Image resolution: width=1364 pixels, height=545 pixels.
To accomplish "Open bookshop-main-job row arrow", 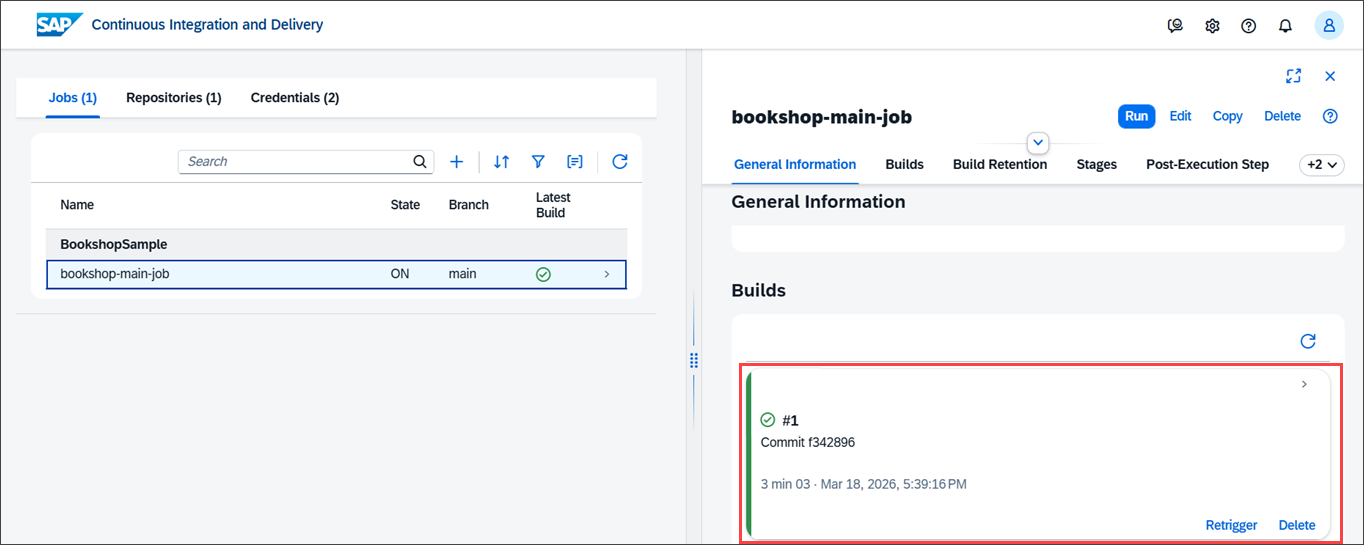I will click(x=607, y=274).
